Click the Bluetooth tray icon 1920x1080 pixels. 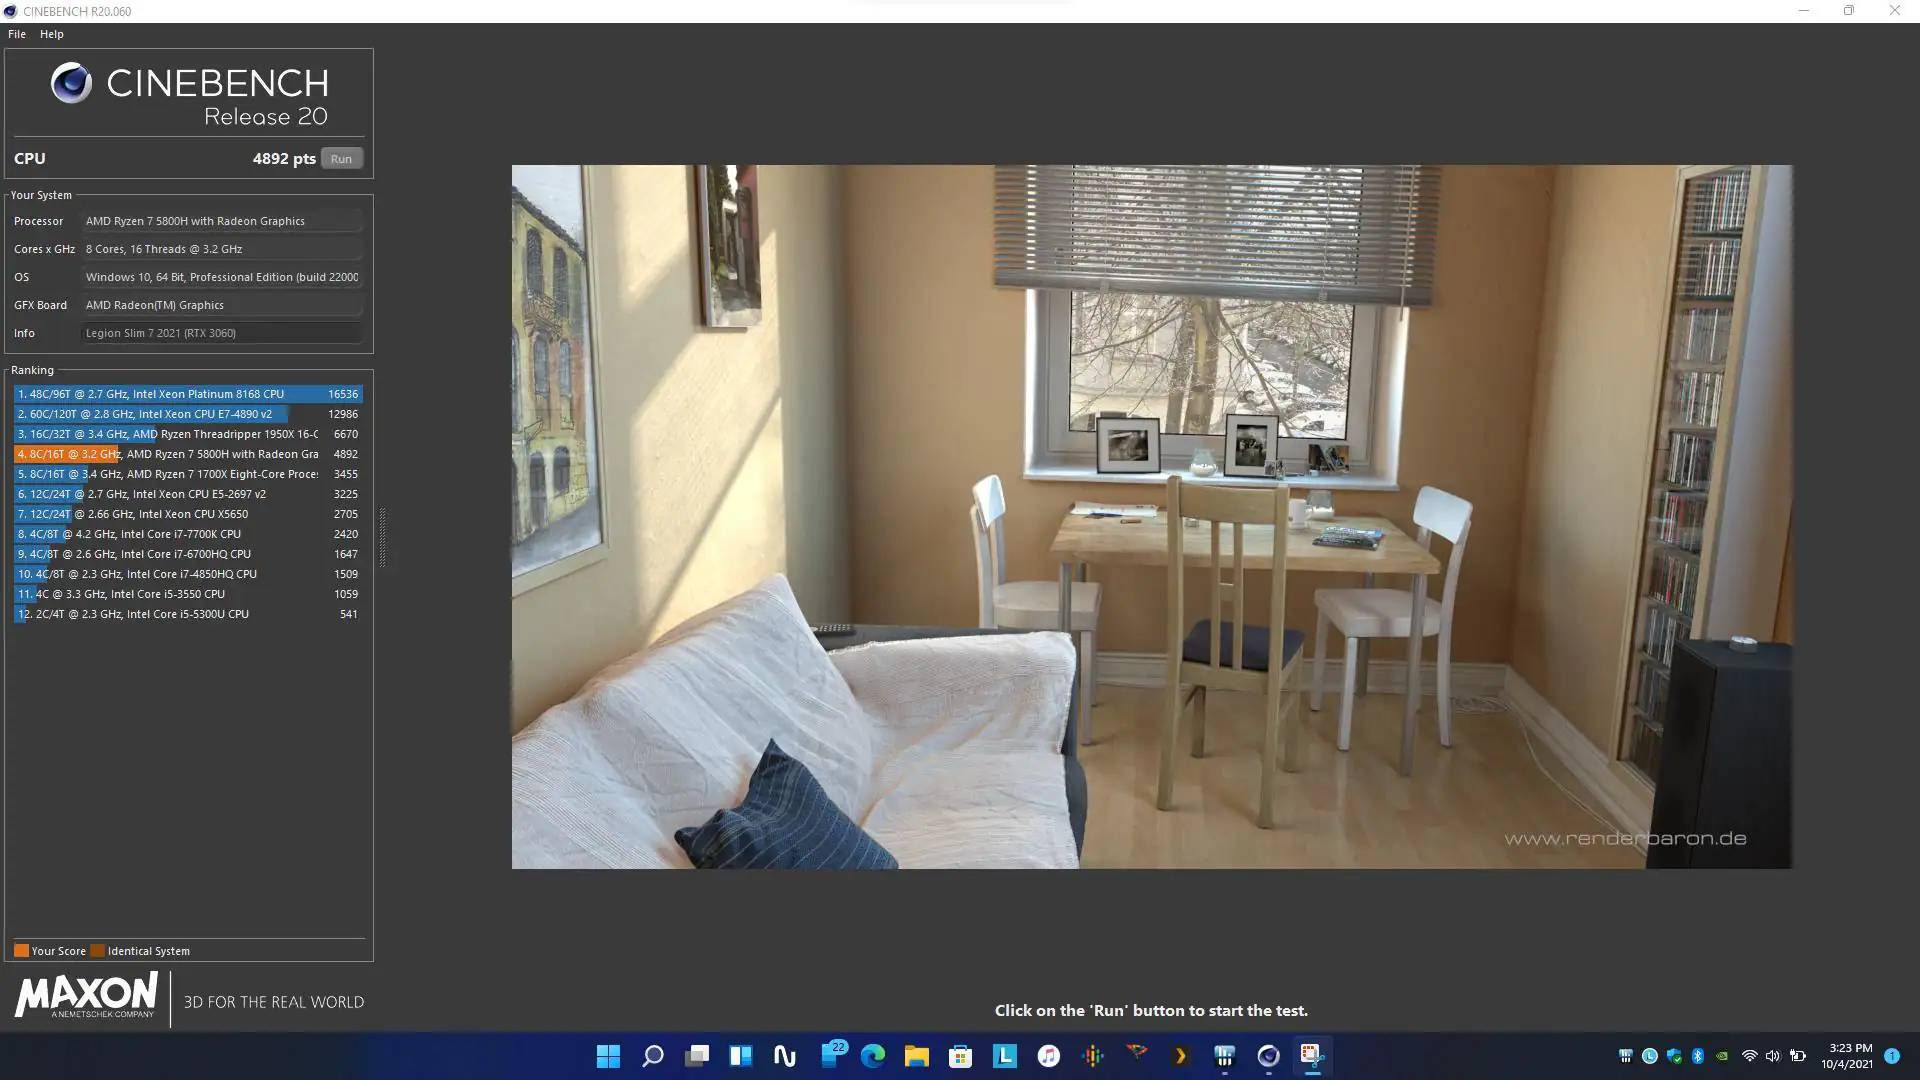tap(1697, 1056)
